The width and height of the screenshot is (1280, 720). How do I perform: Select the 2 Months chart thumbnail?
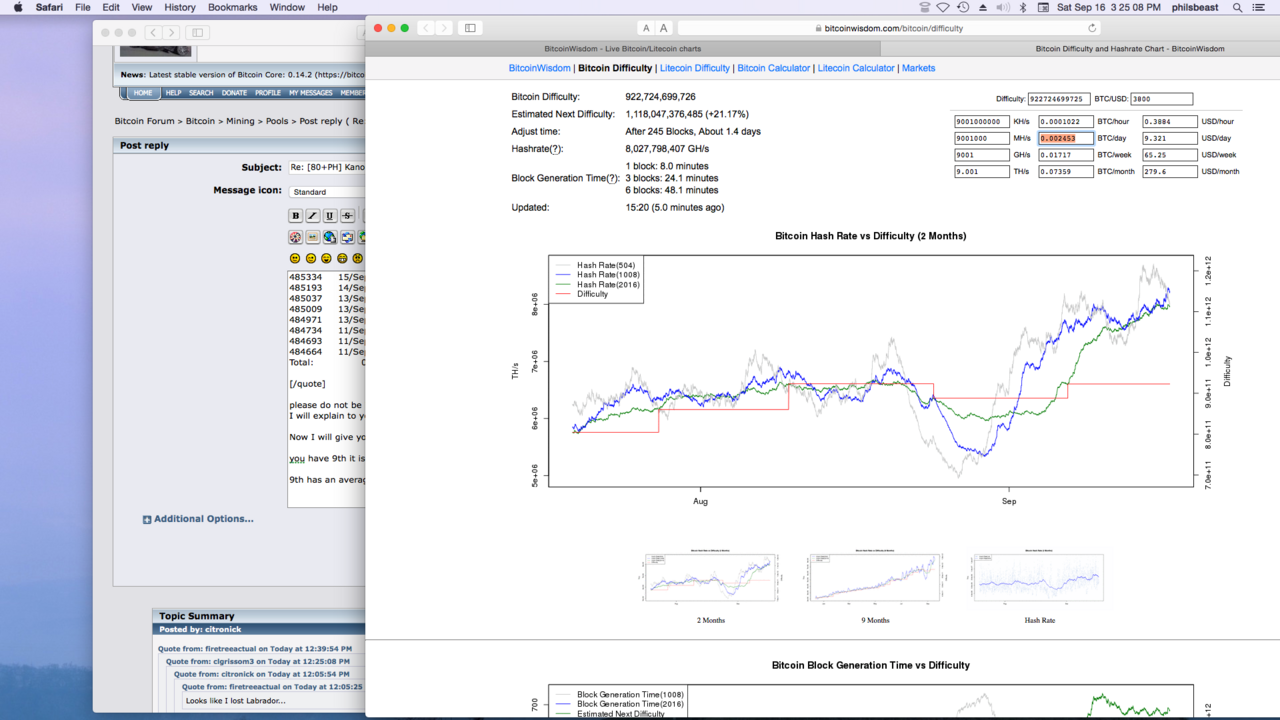[711, 578]
